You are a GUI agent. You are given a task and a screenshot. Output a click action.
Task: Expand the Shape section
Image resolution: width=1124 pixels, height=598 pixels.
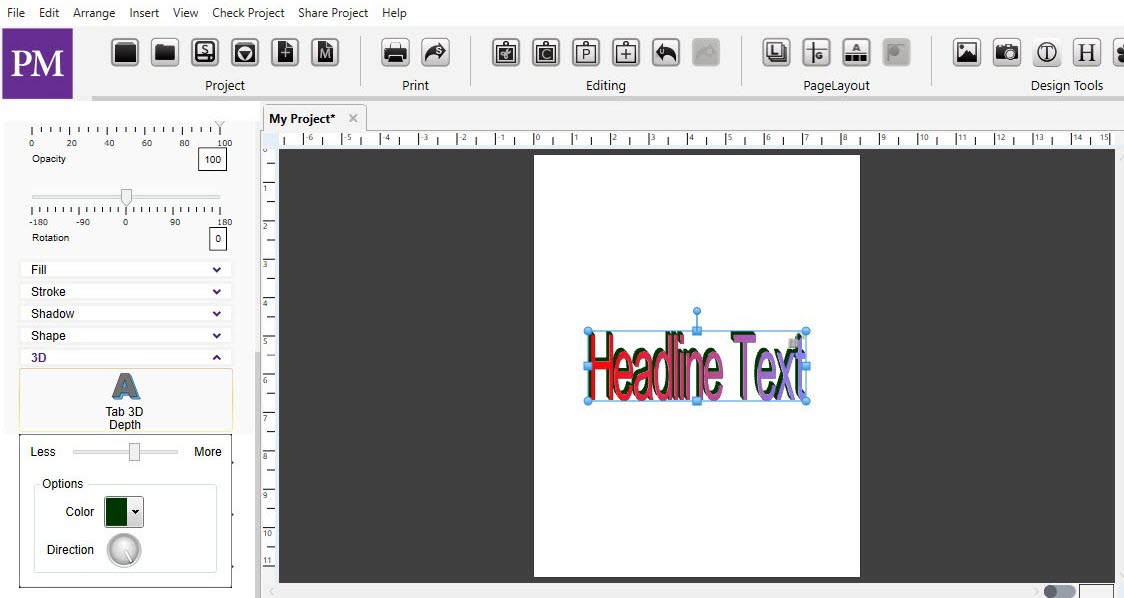[125, 336]
